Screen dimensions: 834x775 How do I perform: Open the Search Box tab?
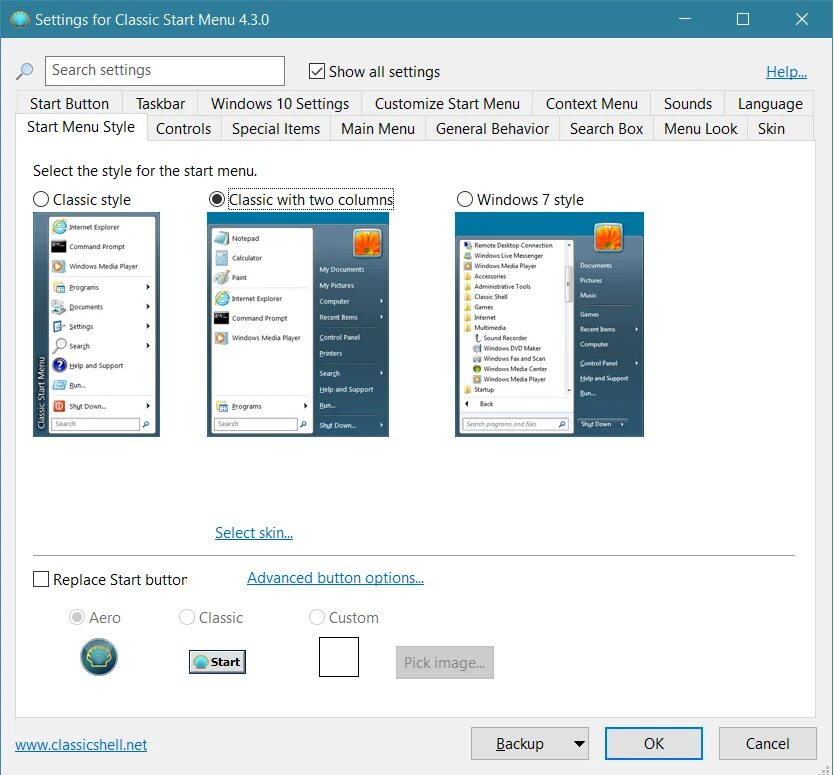tap(606, 129)
